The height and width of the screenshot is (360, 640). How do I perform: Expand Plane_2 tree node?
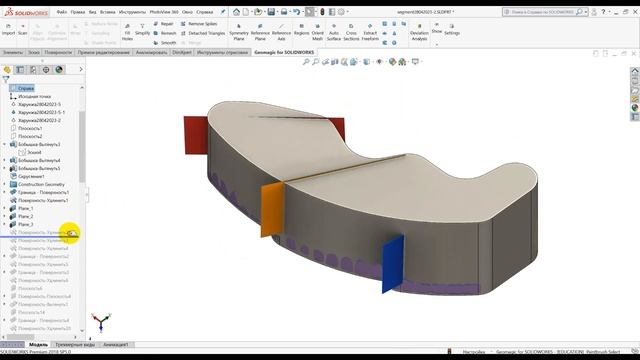tap(4, 216)
